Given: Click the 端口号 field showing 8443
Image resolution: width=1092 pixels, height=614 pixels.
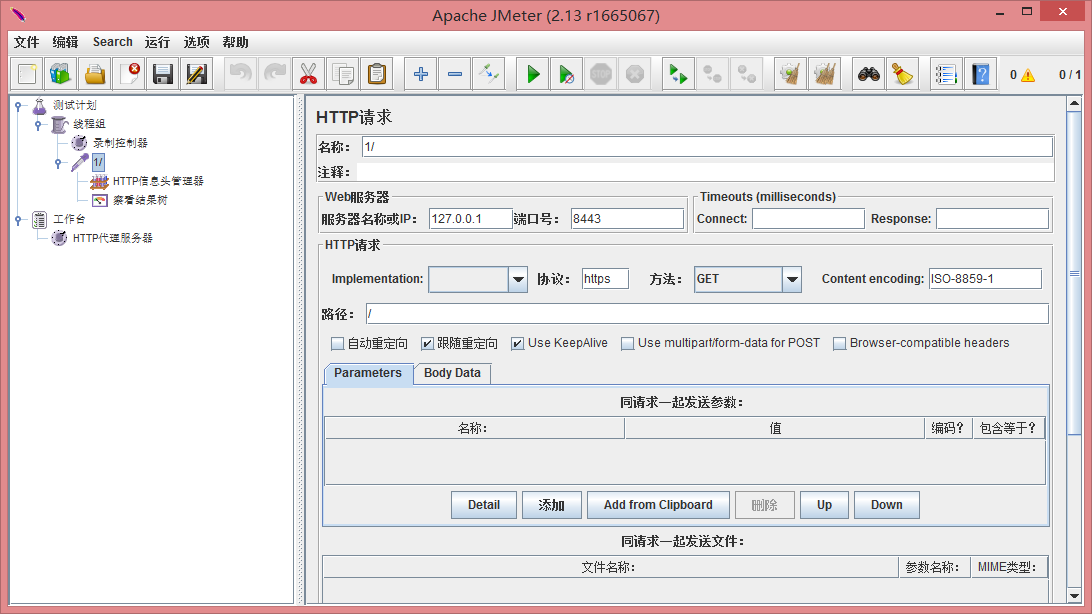Looking at the screenshot, I should [627, 219].
